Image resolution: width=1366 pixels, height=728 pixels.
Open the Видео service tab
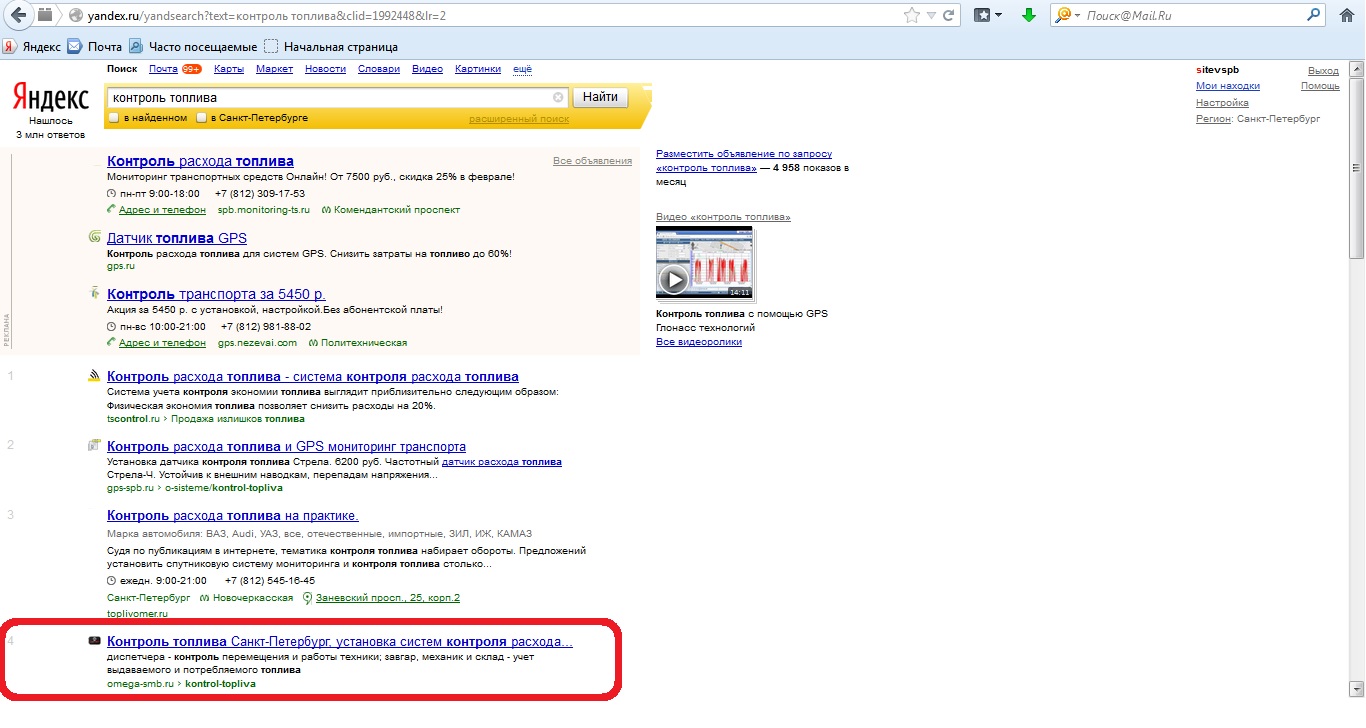pos(427,69)
